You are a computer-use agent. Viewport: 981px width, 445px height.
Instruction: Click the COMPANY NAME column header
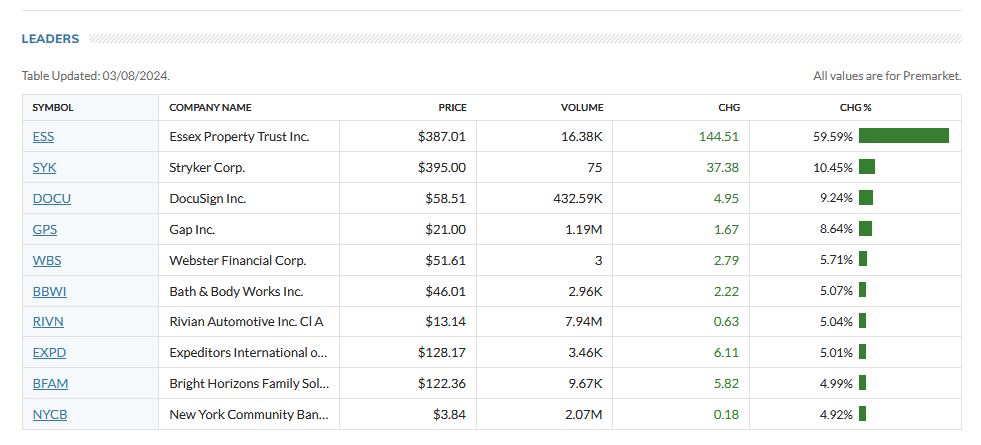[210, 107]
